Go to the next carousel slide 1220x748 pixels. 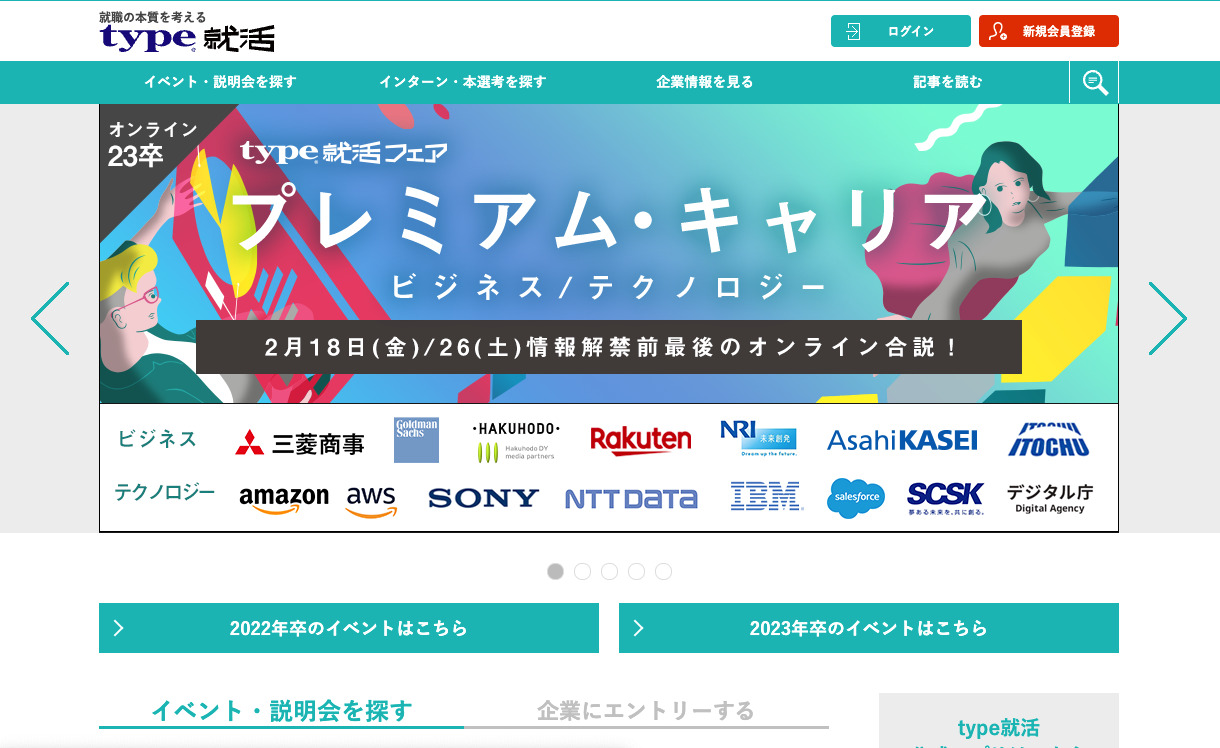coord(1167,318)
